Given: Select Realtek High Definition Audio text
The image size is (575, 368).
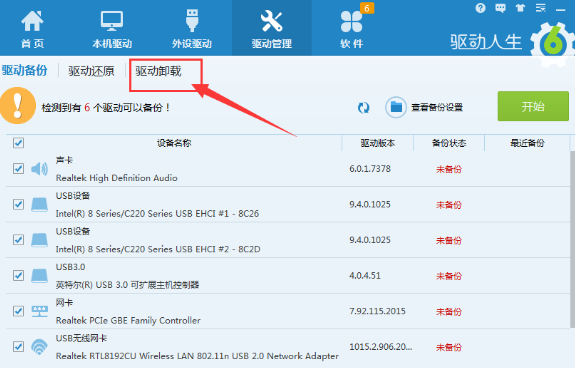Looking at the screenshot, I should click(x=117, y=178).
